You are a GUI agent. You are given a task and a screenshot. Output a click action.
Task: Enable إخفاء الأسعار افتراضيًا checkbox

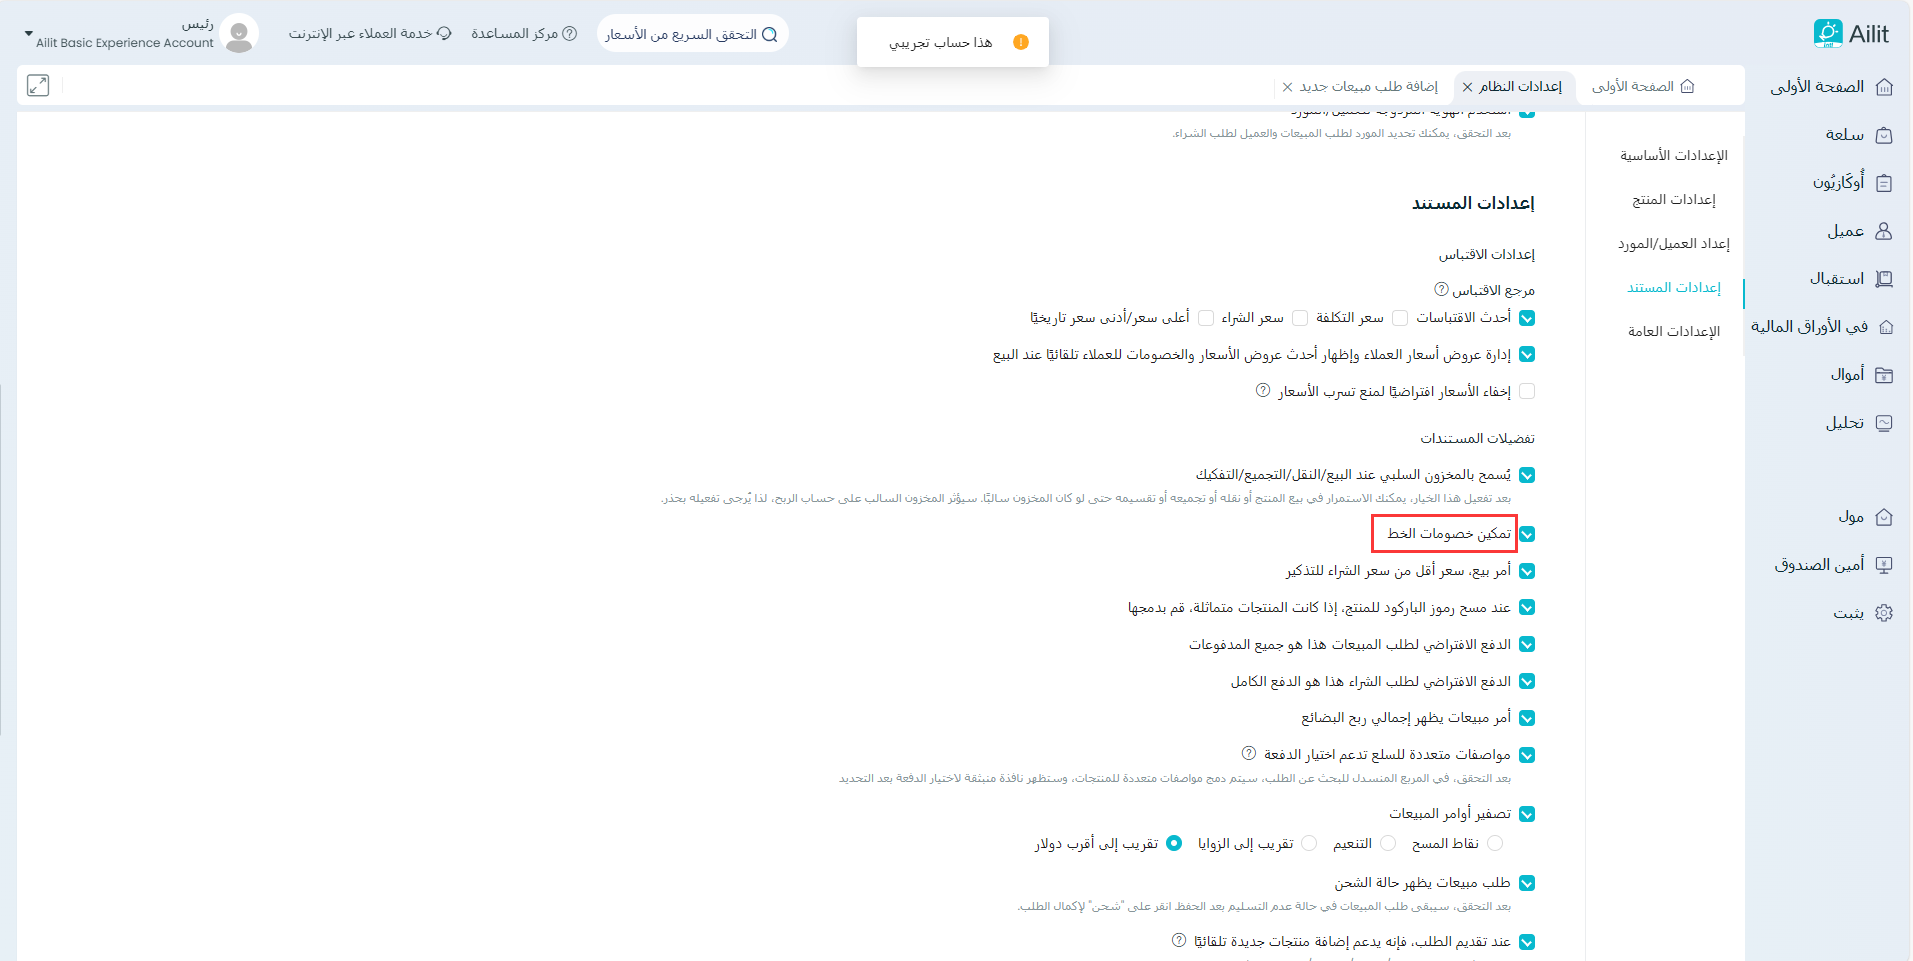pos(1527,392)
